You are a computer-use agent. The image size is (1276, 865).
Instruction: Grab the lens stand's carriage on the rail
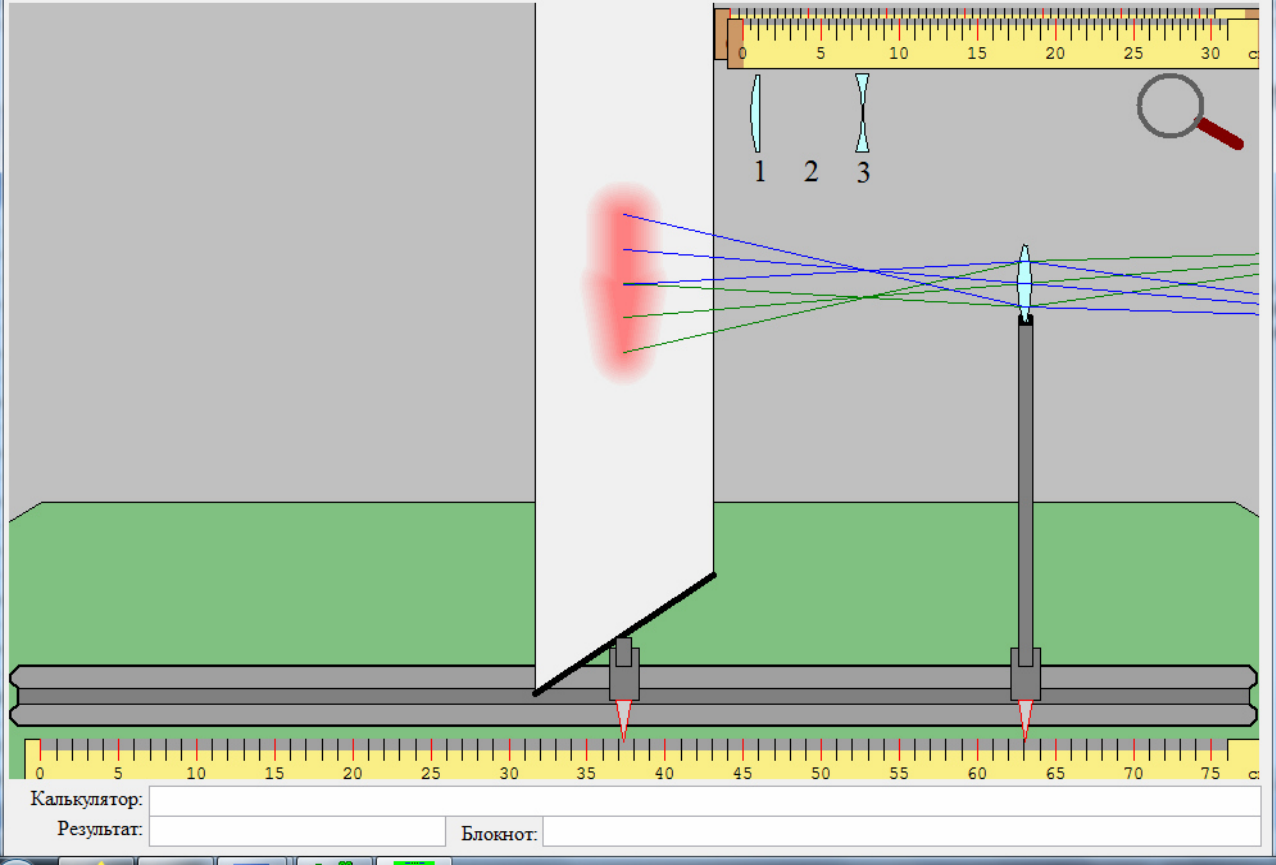(x=1025, y=674)
